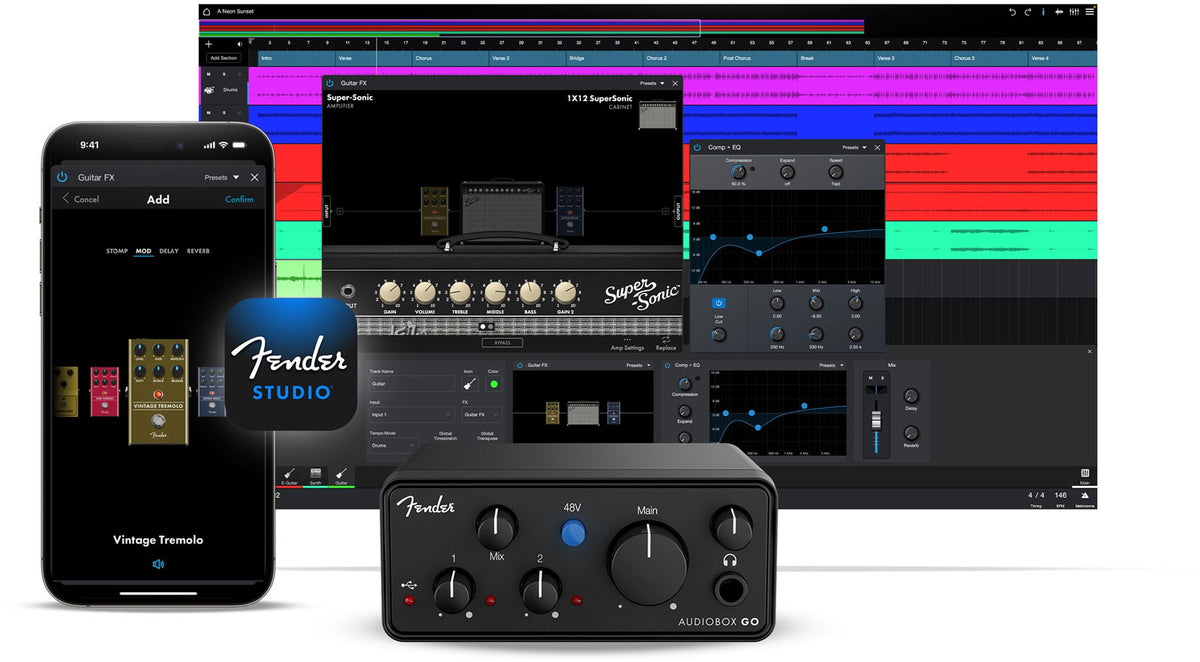Click the Mix panel Delay knob
Viewport: 1200px width, 662px height.
(911, 397)
